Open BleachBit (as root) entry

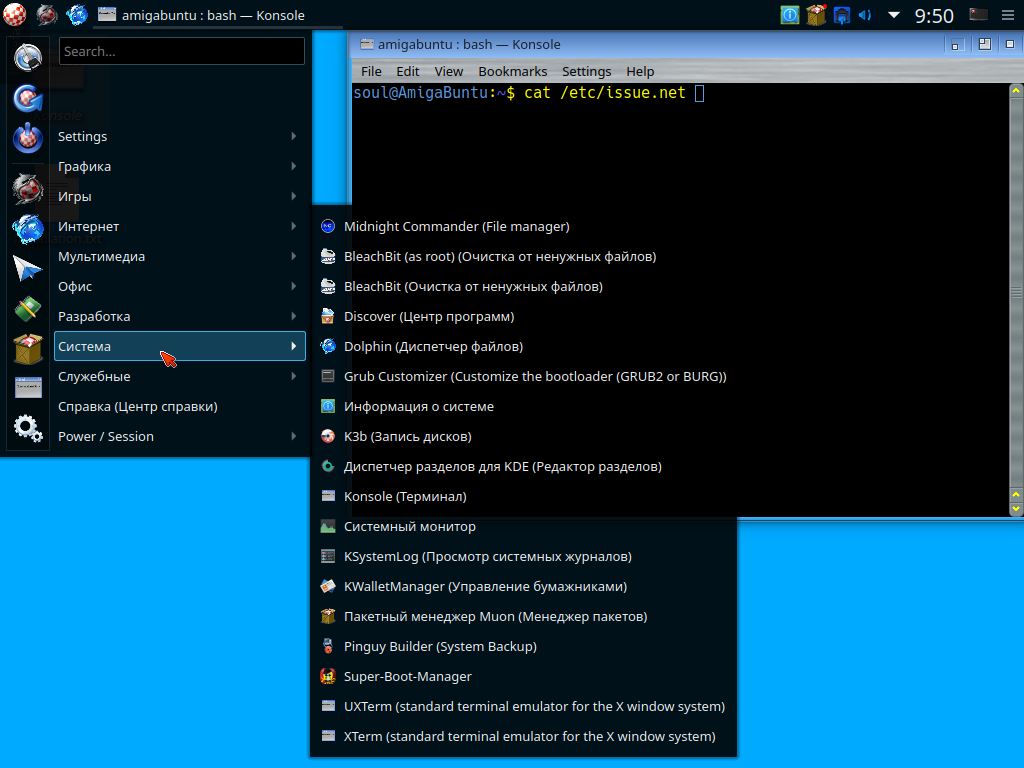(523, 257)
